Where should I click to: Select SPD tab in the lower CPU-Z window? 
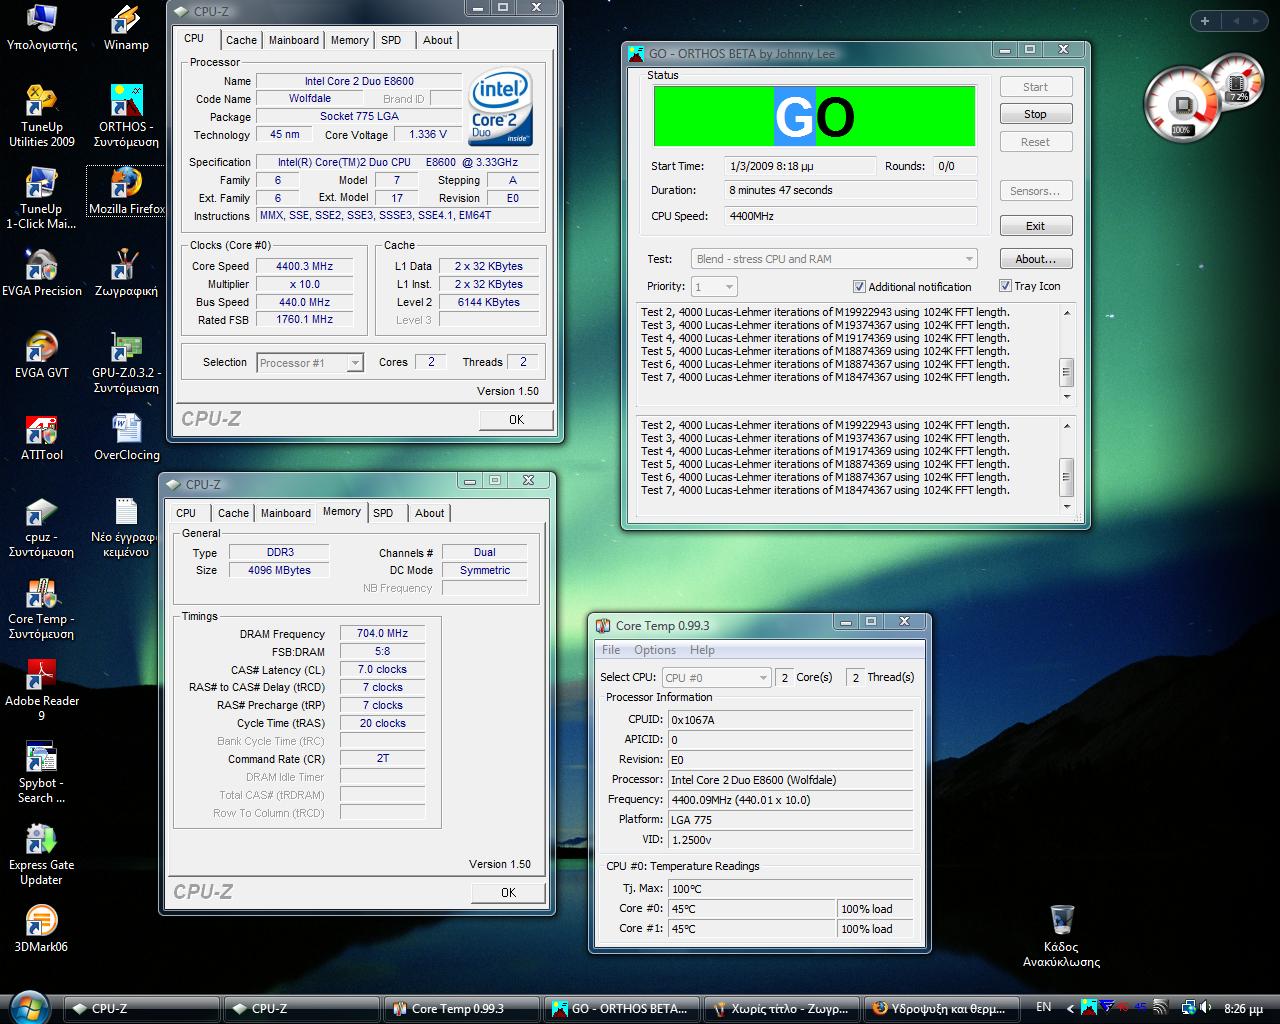point(383,513)
